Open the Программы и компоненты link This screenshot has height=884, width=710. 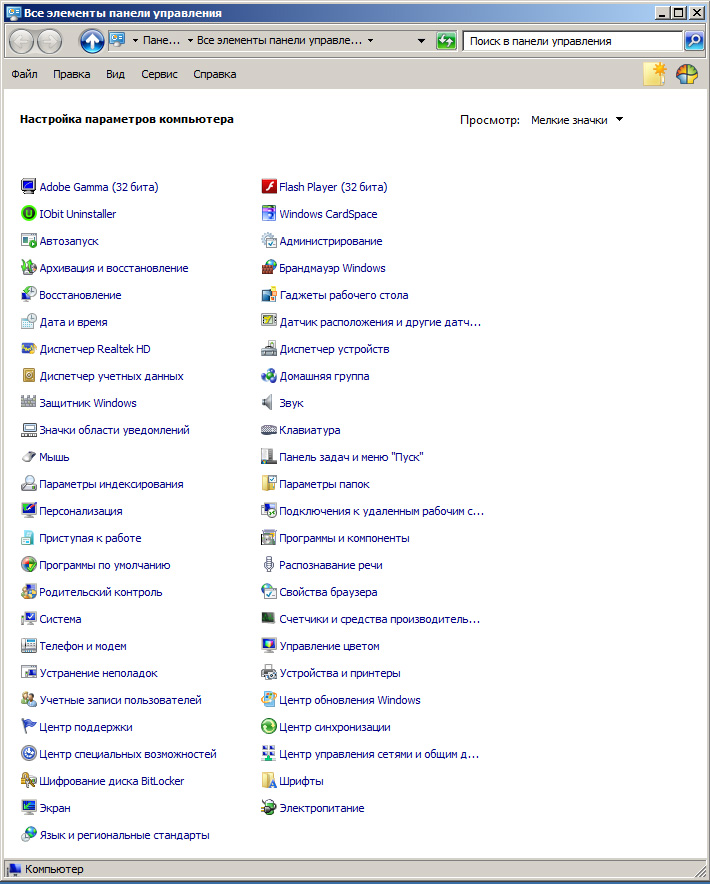(344, 538)
